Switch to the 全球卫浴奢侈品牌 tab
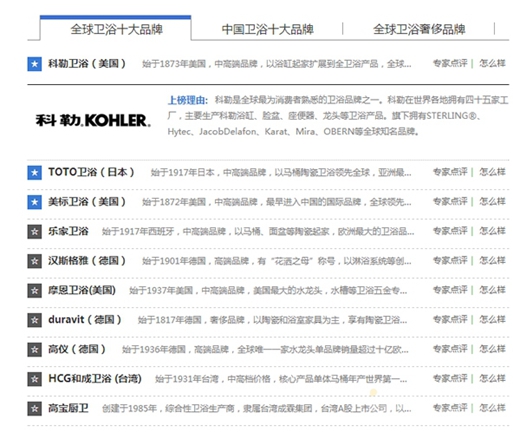 tap(419, 29)
